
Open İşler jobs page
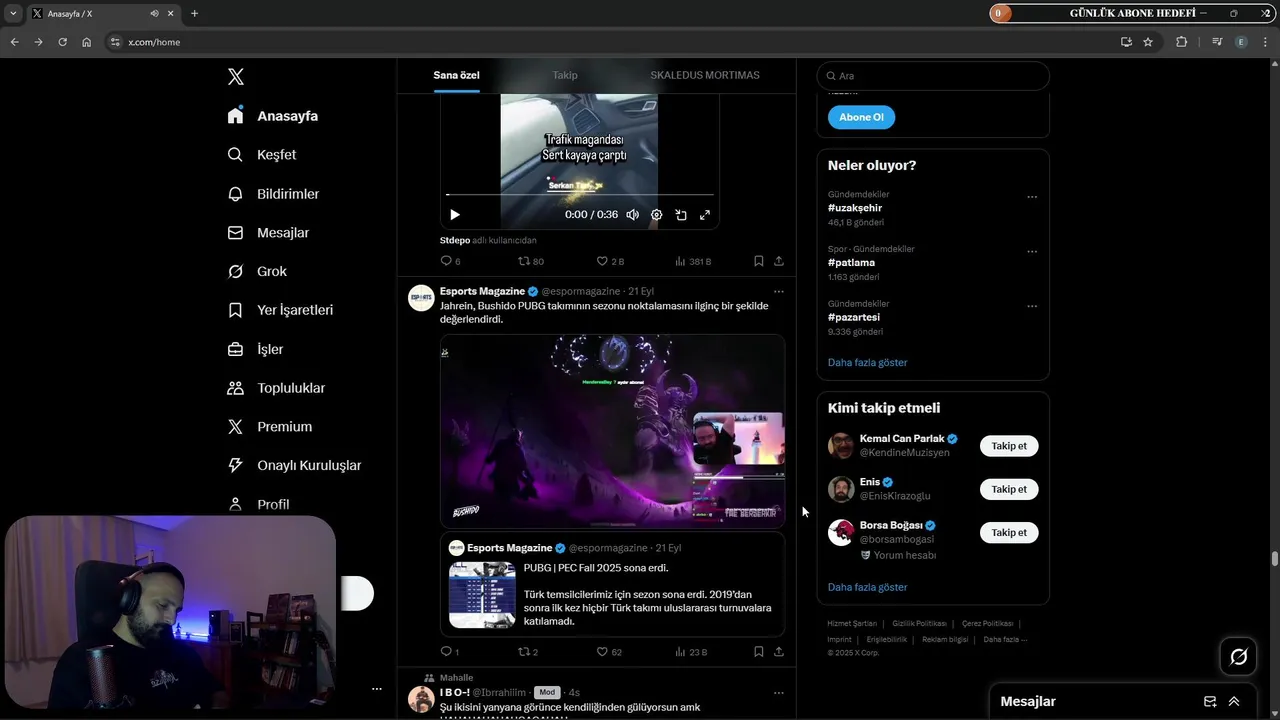(255, 349)
